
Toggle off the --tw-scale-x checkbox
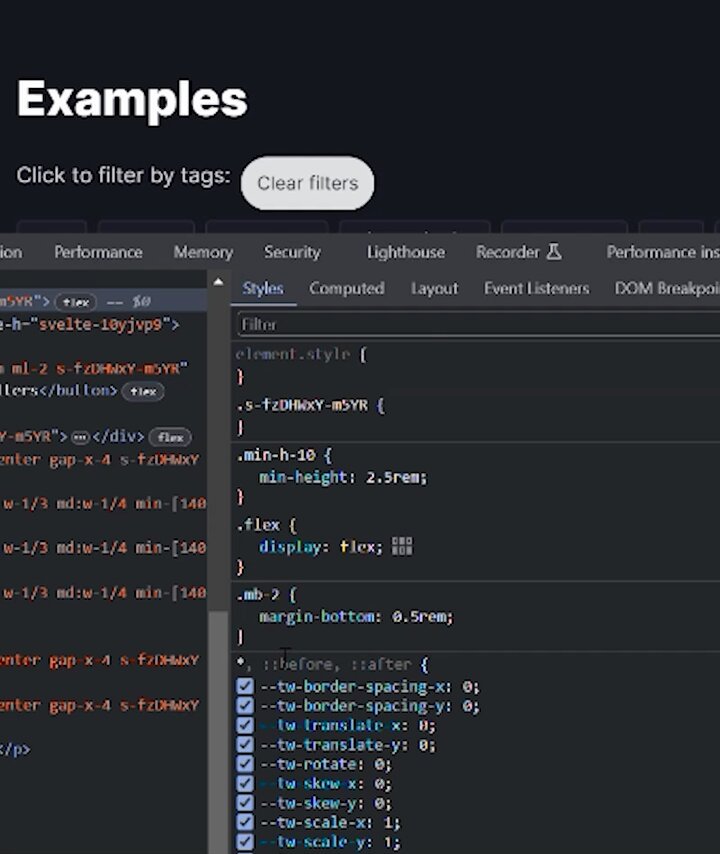pos(245,822)
